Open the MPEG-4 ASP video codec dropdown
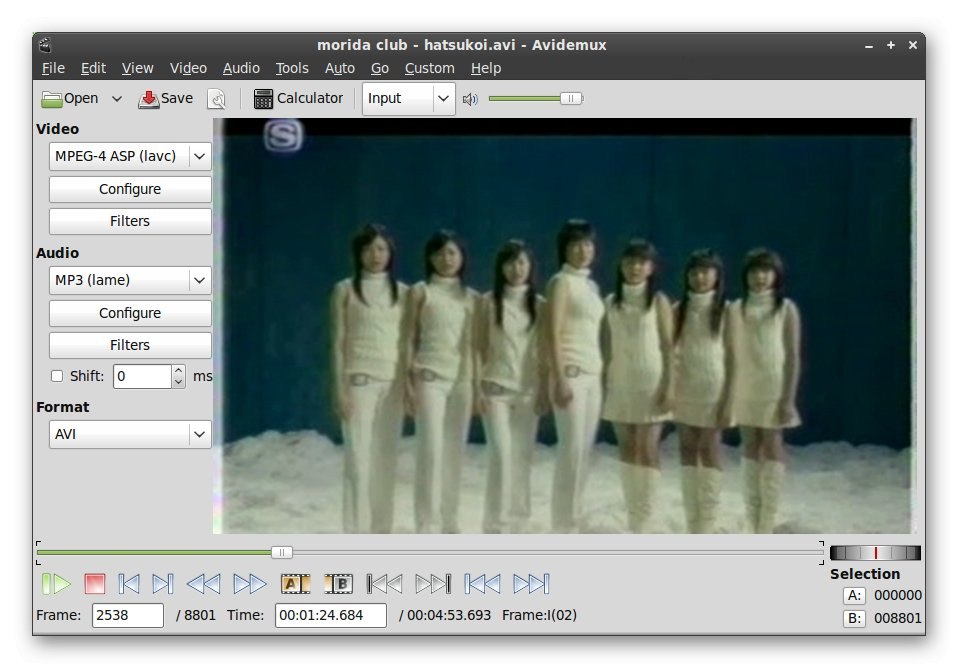The height and width of the screenshot is (668, 958). pos(130,156)
